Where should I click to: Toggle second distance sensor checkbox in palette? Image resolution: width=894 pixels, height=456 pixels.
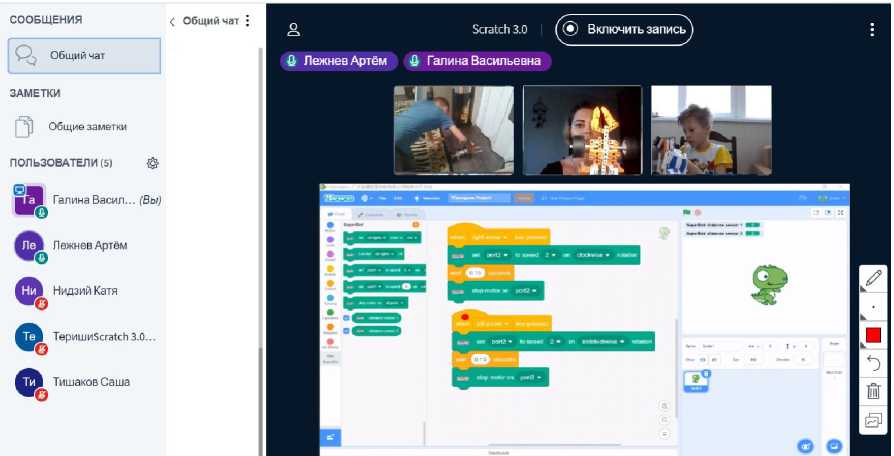click(347, 331)
